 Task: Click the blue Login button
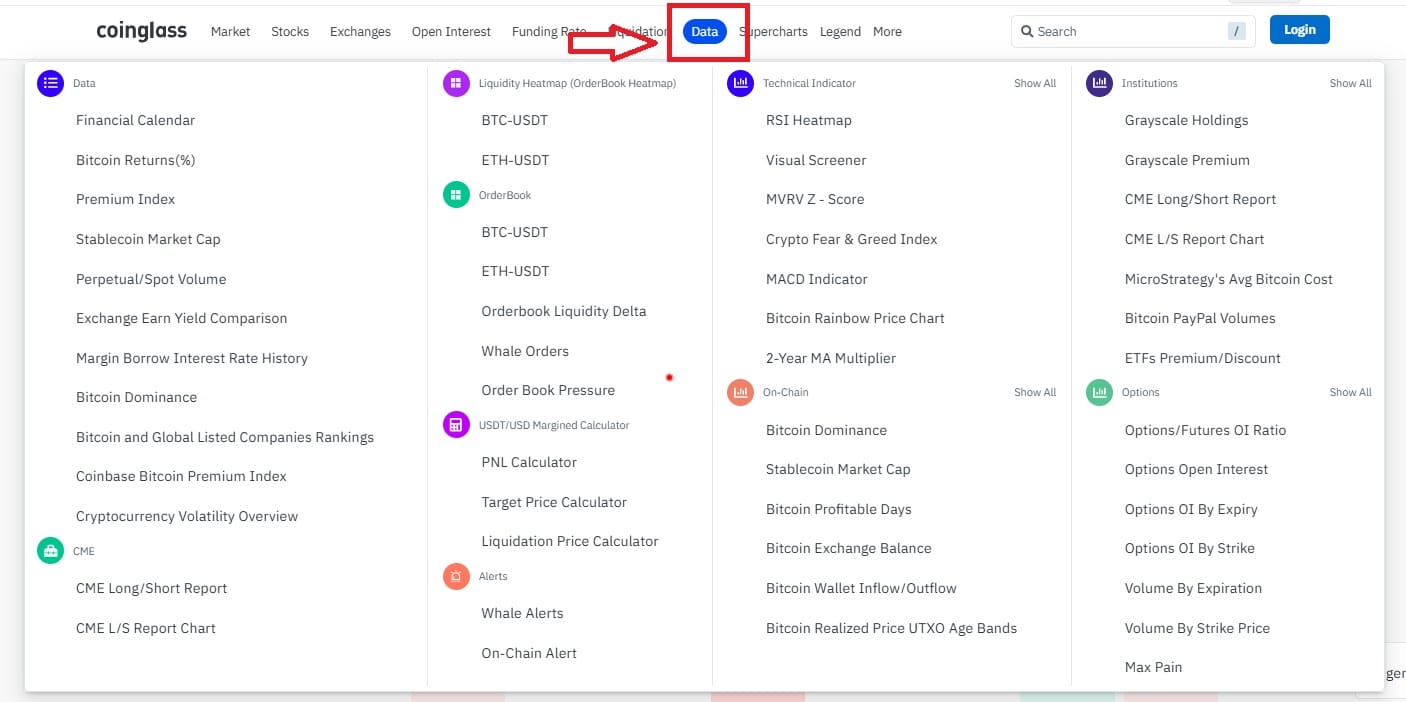click(x=1300, y=30)
